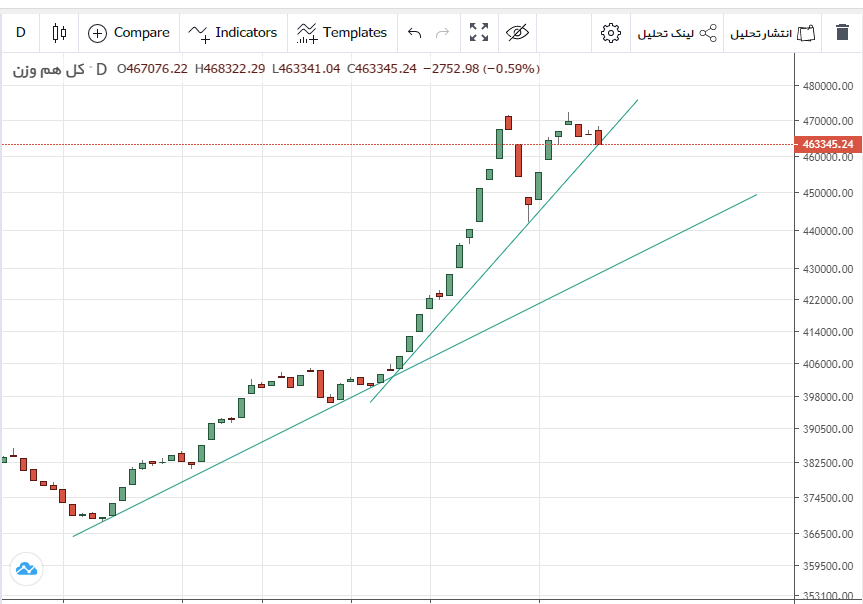Screen dimensions: 863x604
Task: Click the 430000.00 price axis label
Action: click(x=828, y=269)
